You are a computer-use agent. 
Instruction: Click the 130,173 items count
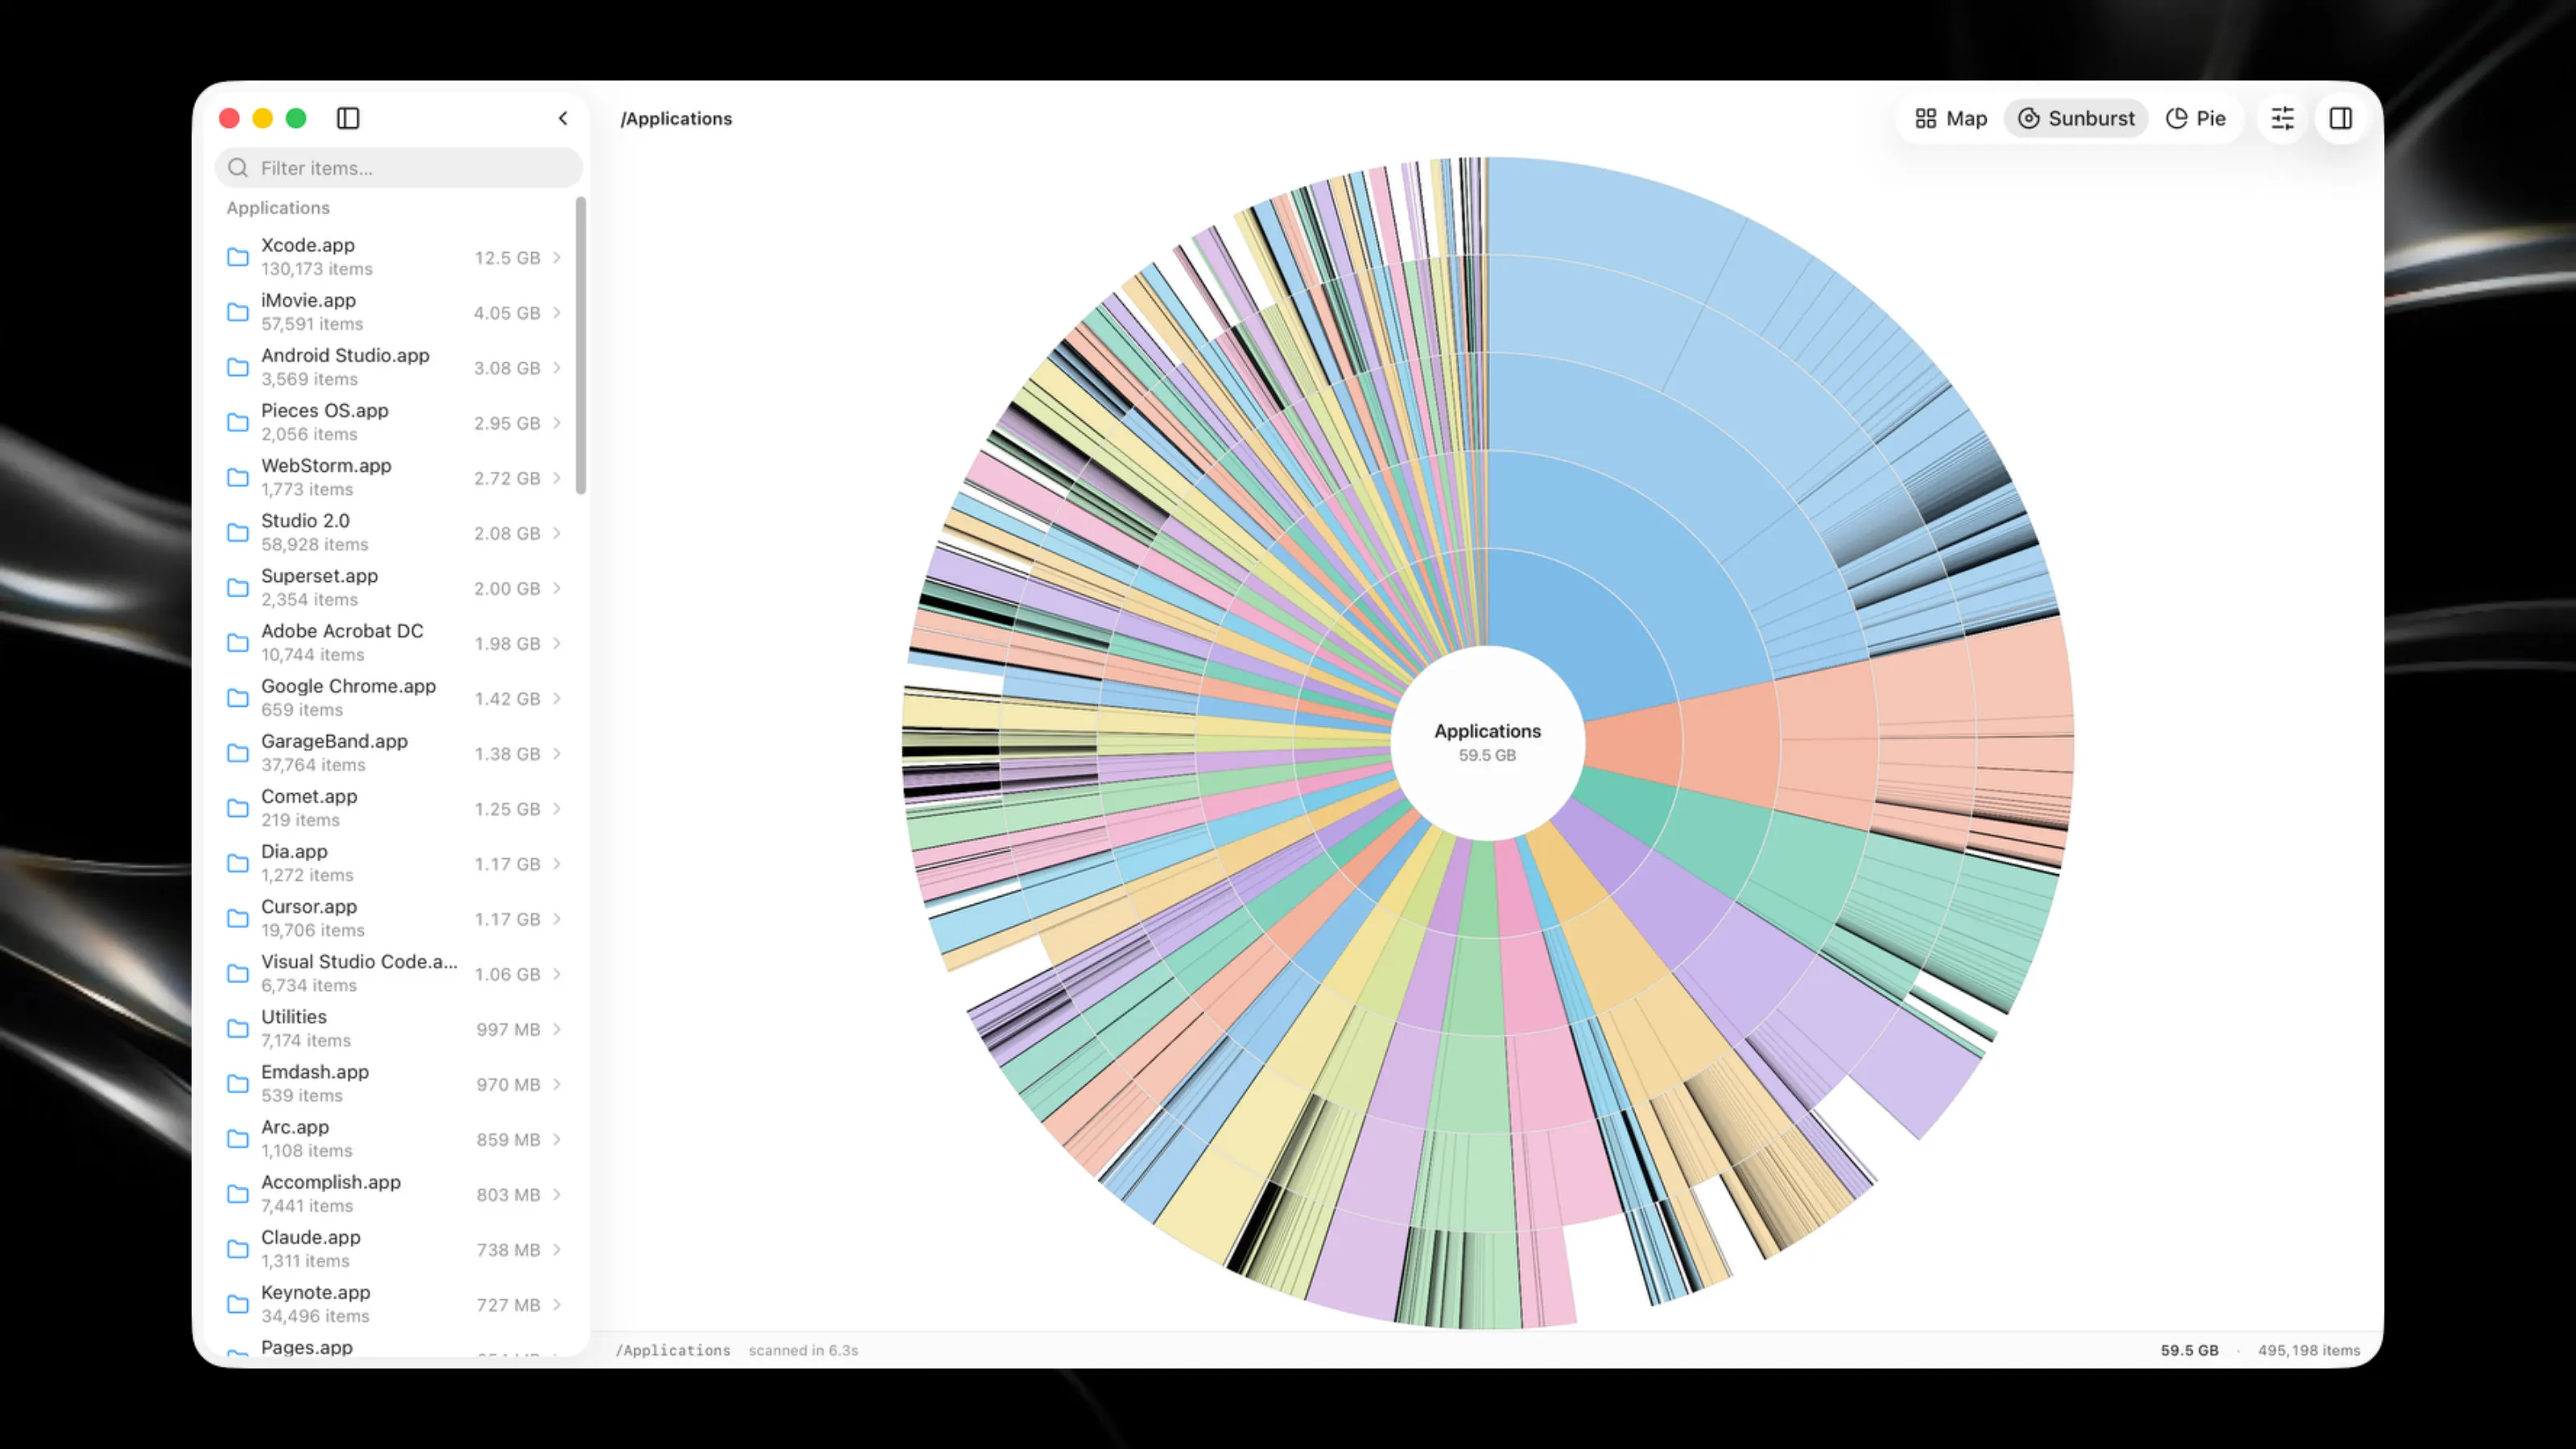(317, 269)
